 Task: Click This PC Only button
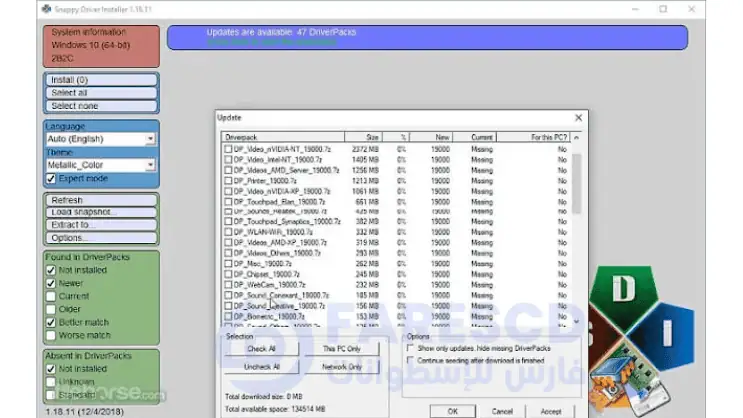(x=342, y=349)
